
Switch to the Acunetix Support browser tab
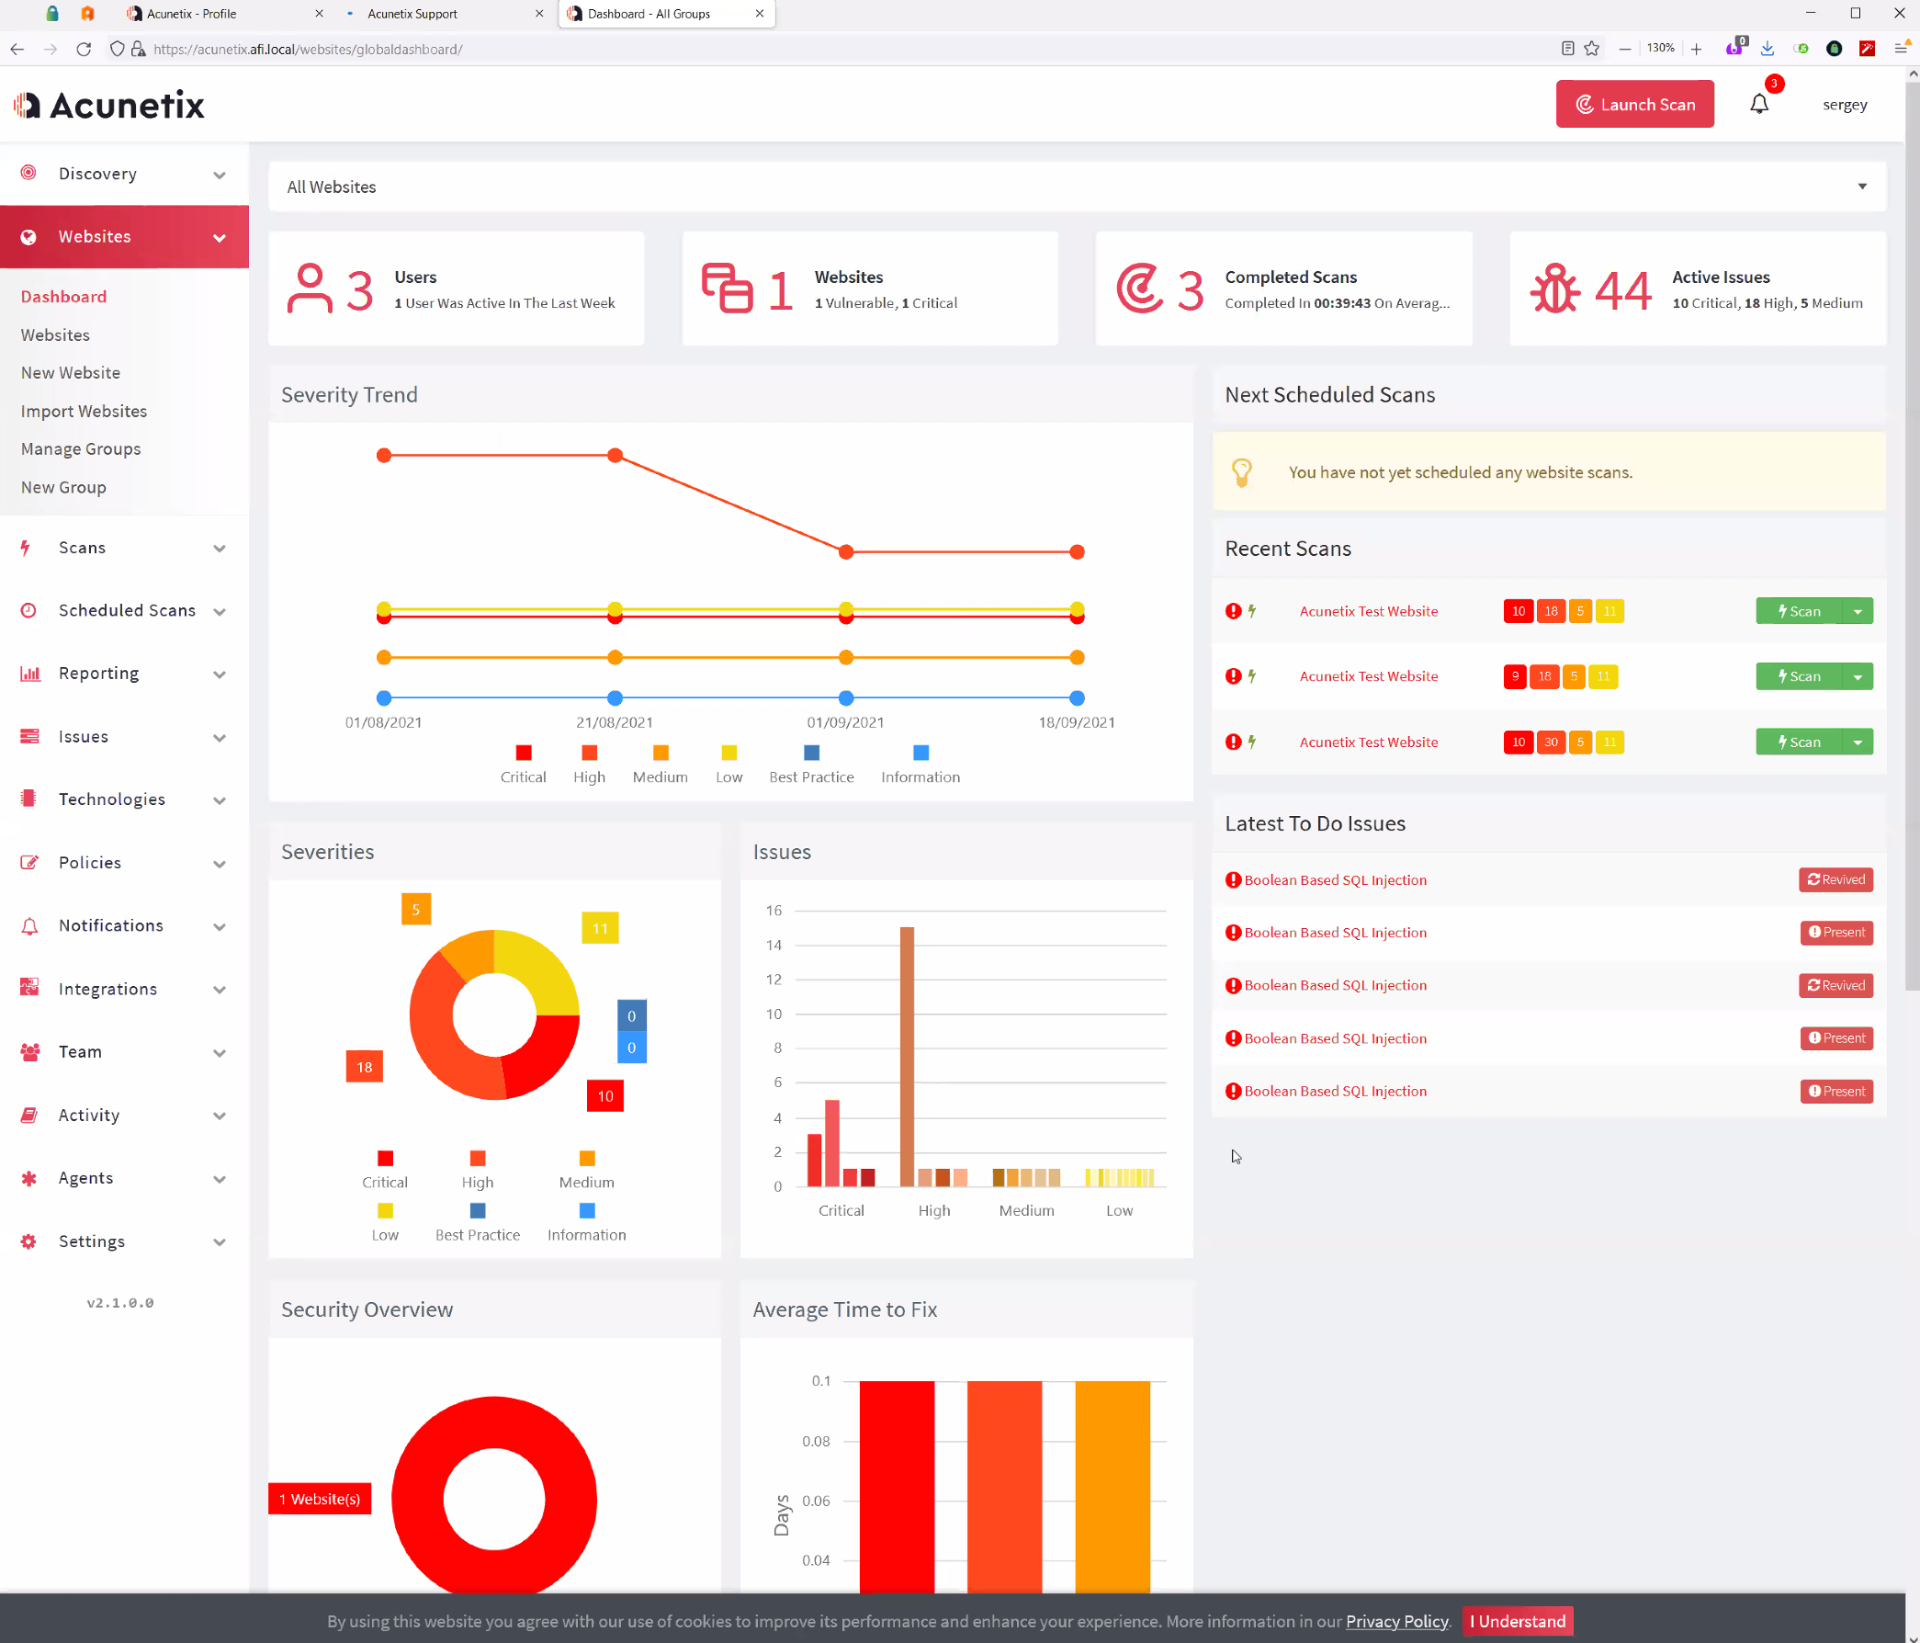412,14
